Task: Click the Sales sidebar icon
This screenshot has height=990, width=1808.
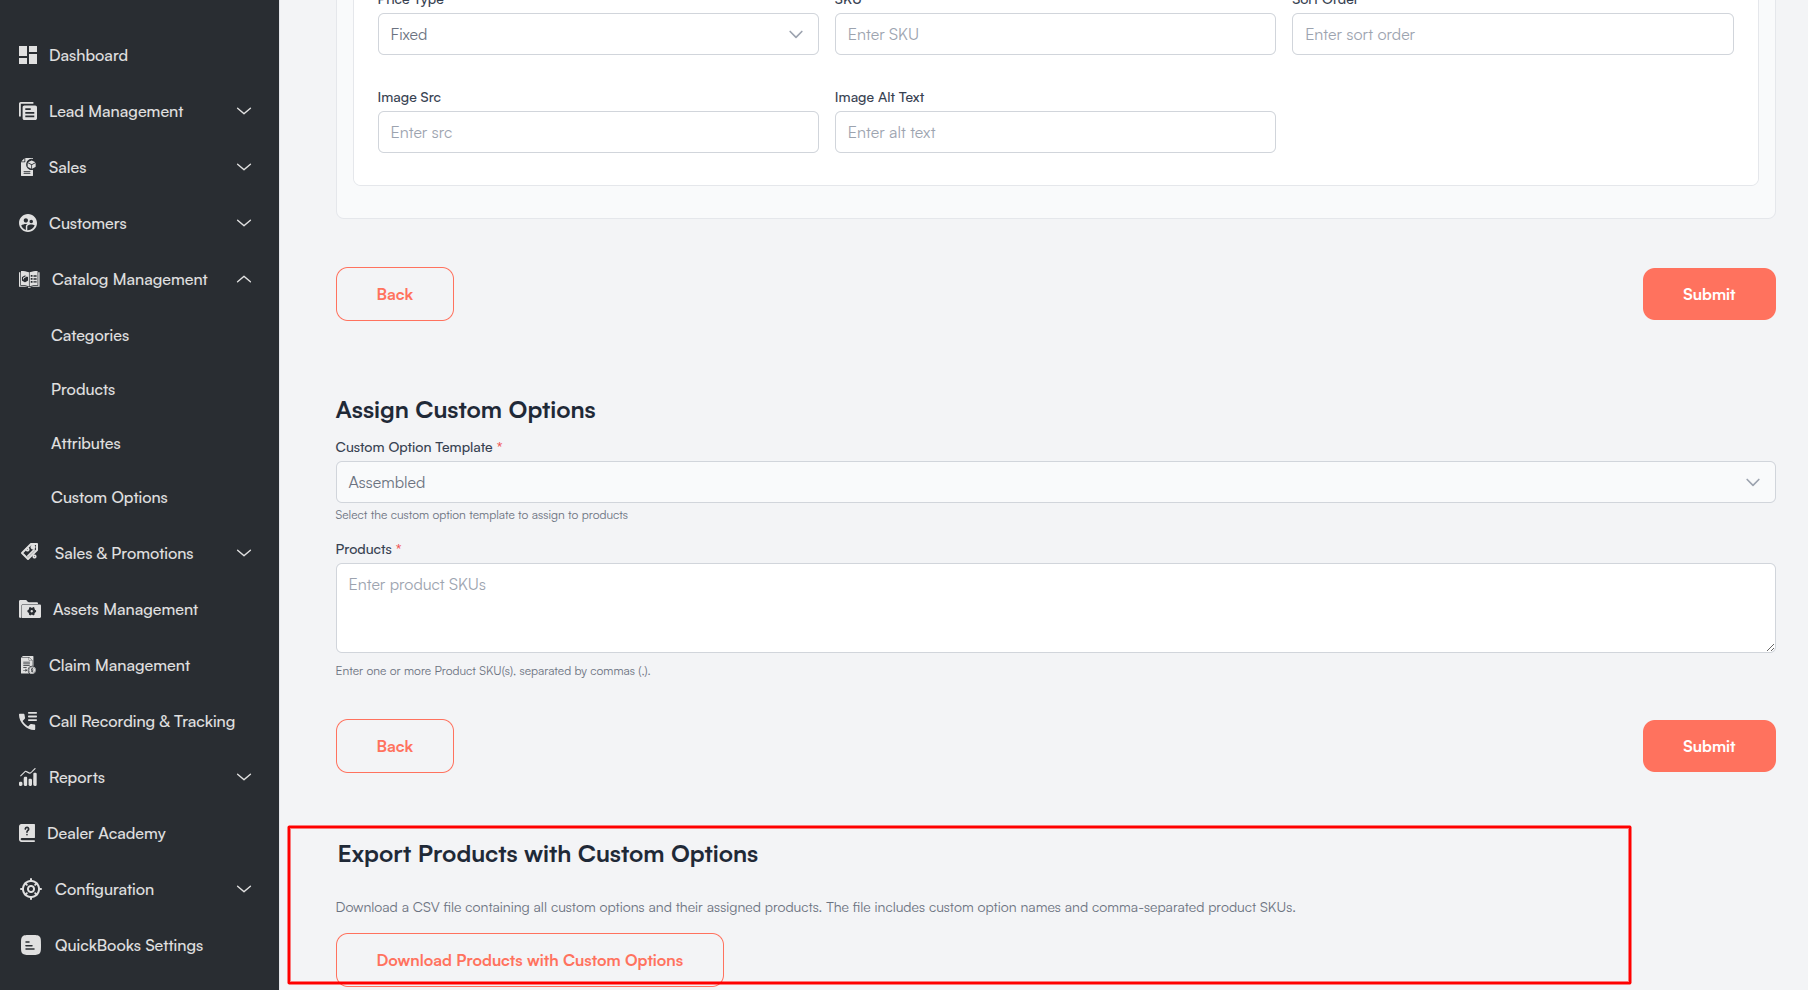Action: tap(28, 167)
